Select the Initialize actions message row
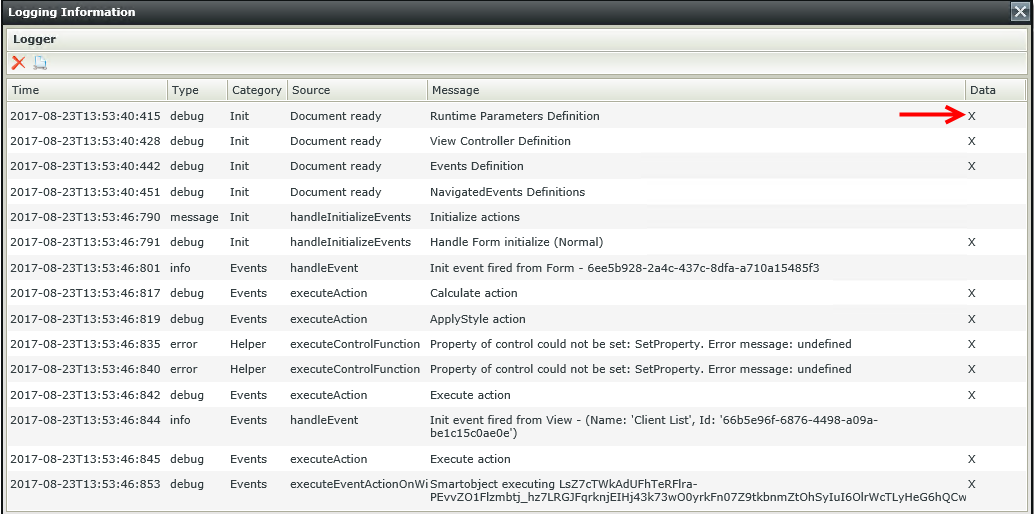This screenshot has width=1034, height=514. pyautogui.click(x=474, y=217)
